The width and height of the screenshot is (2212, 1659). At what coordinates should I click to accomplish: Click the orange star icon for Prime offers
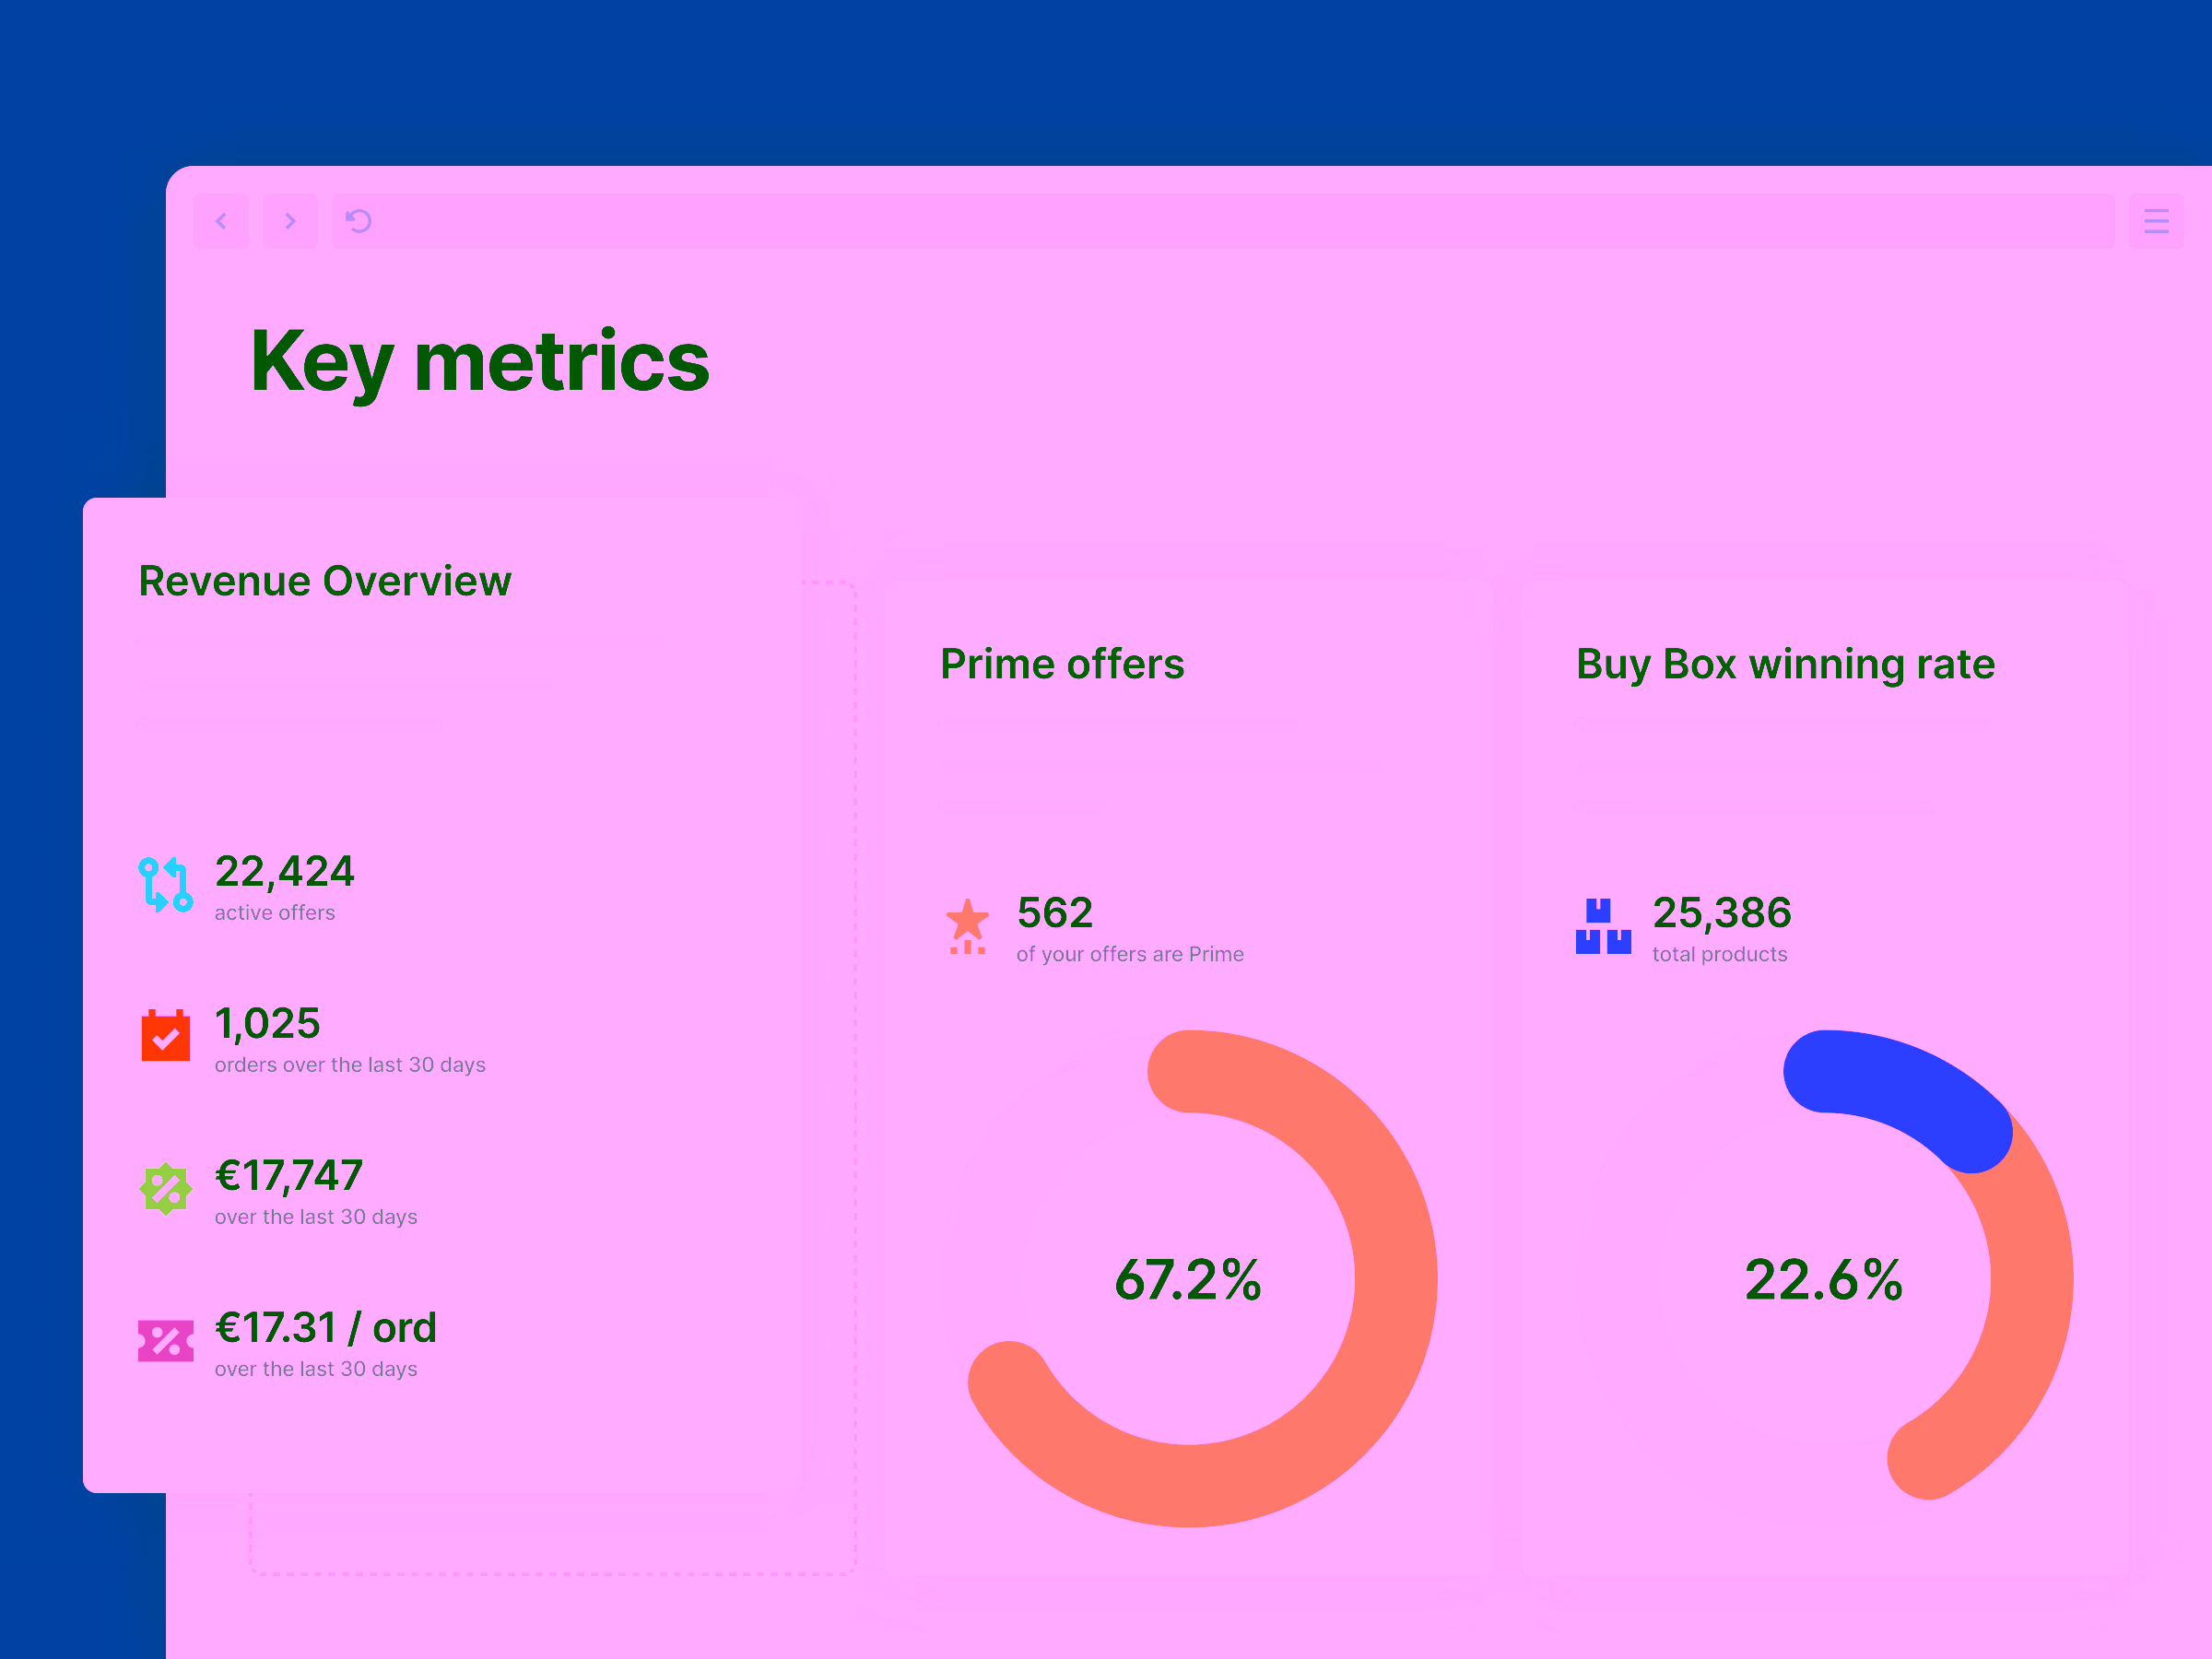pos(966,925)
